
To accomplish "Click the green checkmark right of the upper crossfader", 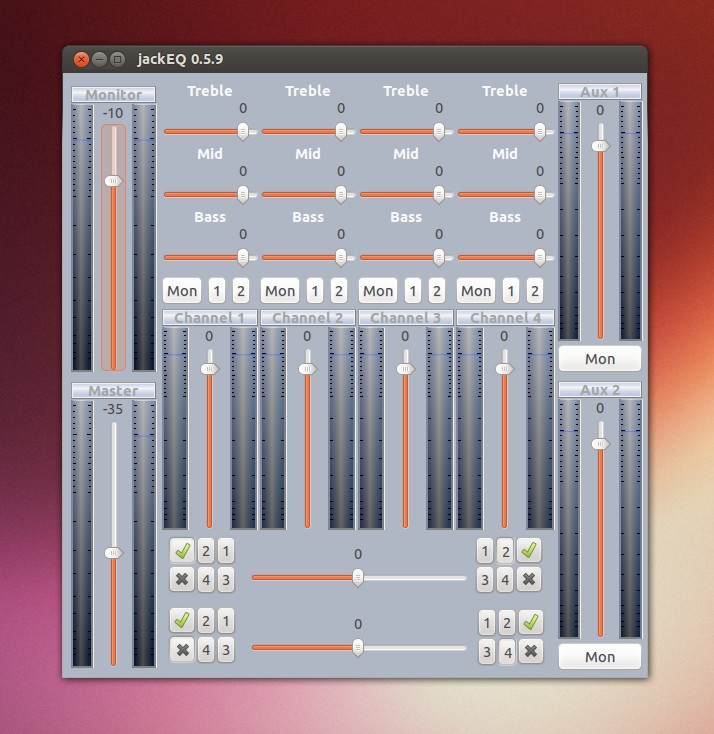I will [529, 550].
